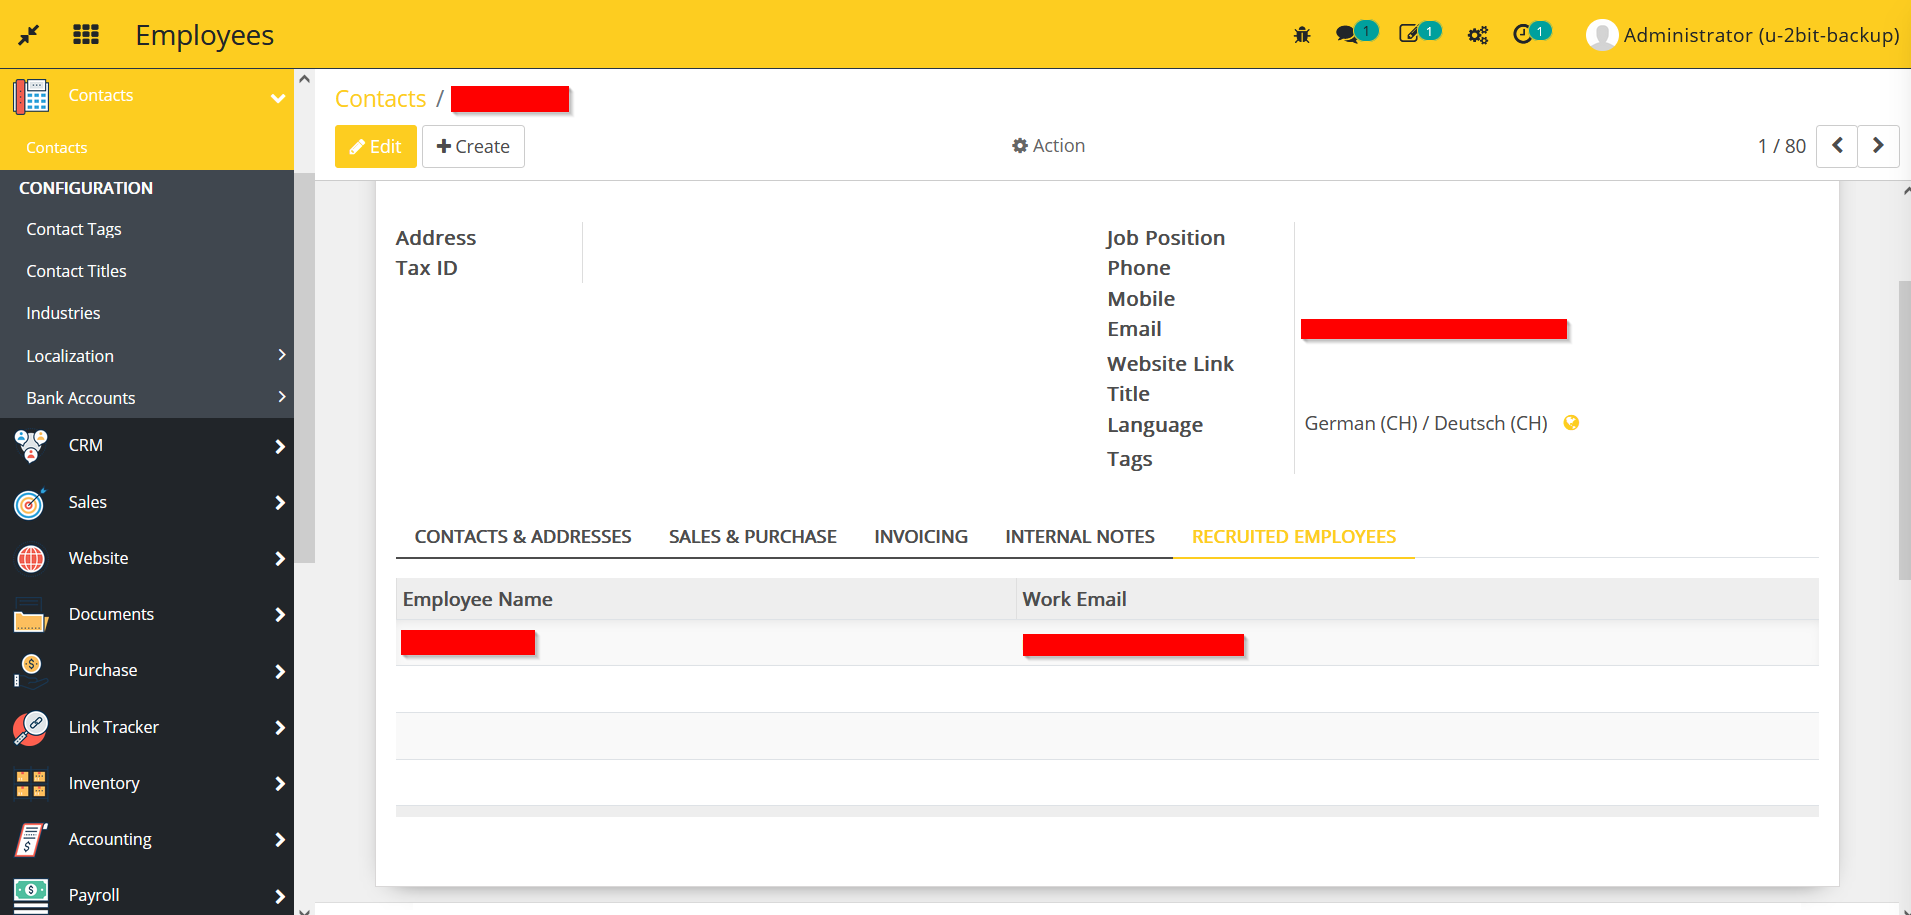Select the Sales app icon

coord(29,502)
